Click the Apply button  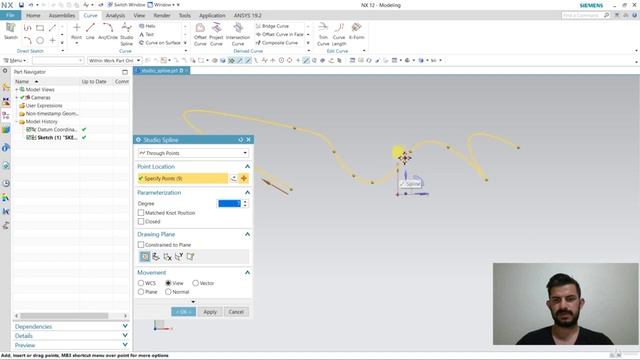click(x=210, y=312)
